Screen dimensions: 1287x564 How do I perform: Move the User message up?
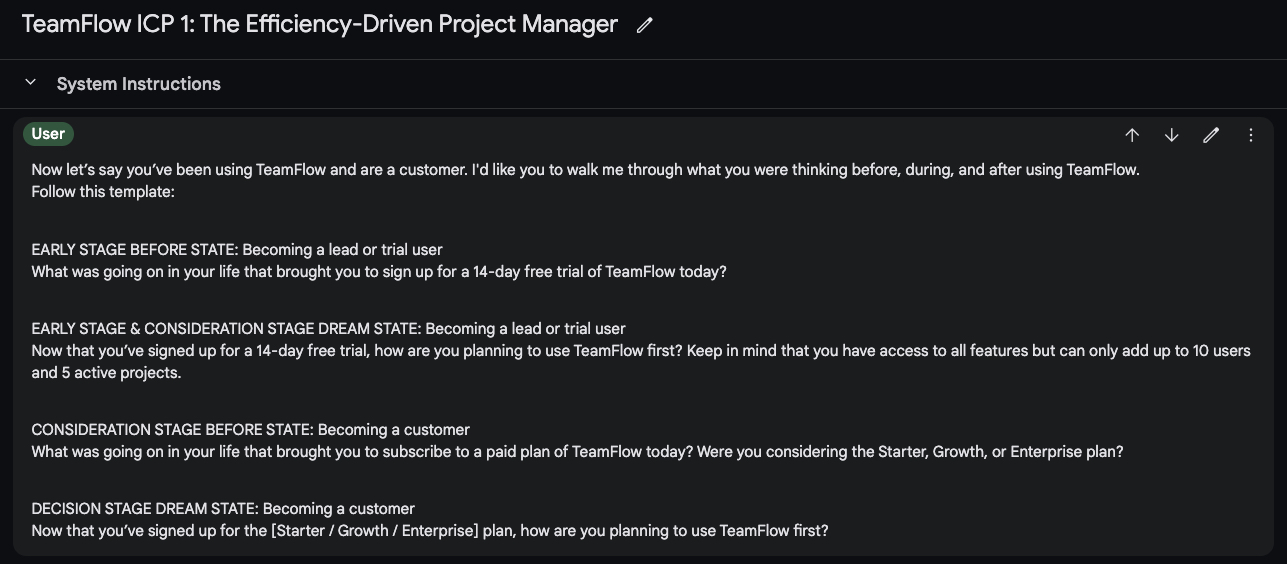coord(1132,135)
